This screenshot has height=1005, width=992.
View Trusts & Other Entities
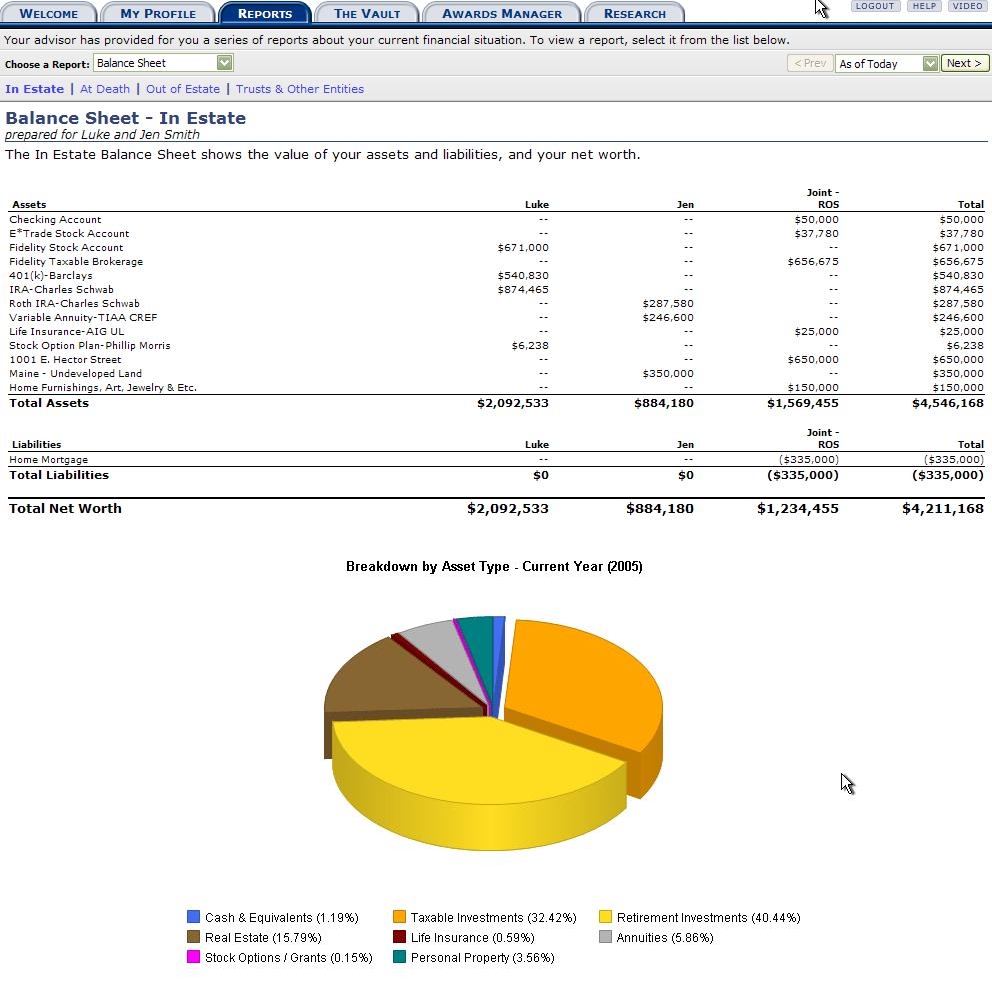300,89
